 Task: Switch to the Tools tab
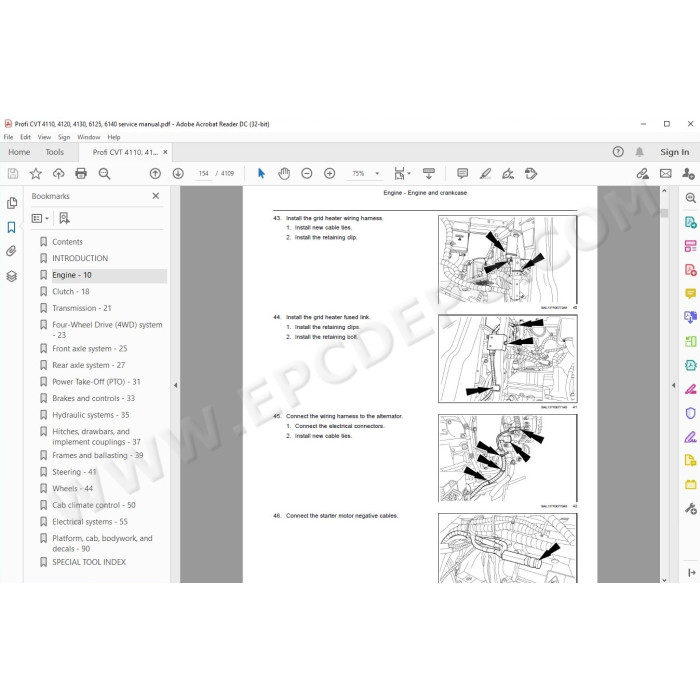(54, 152)
